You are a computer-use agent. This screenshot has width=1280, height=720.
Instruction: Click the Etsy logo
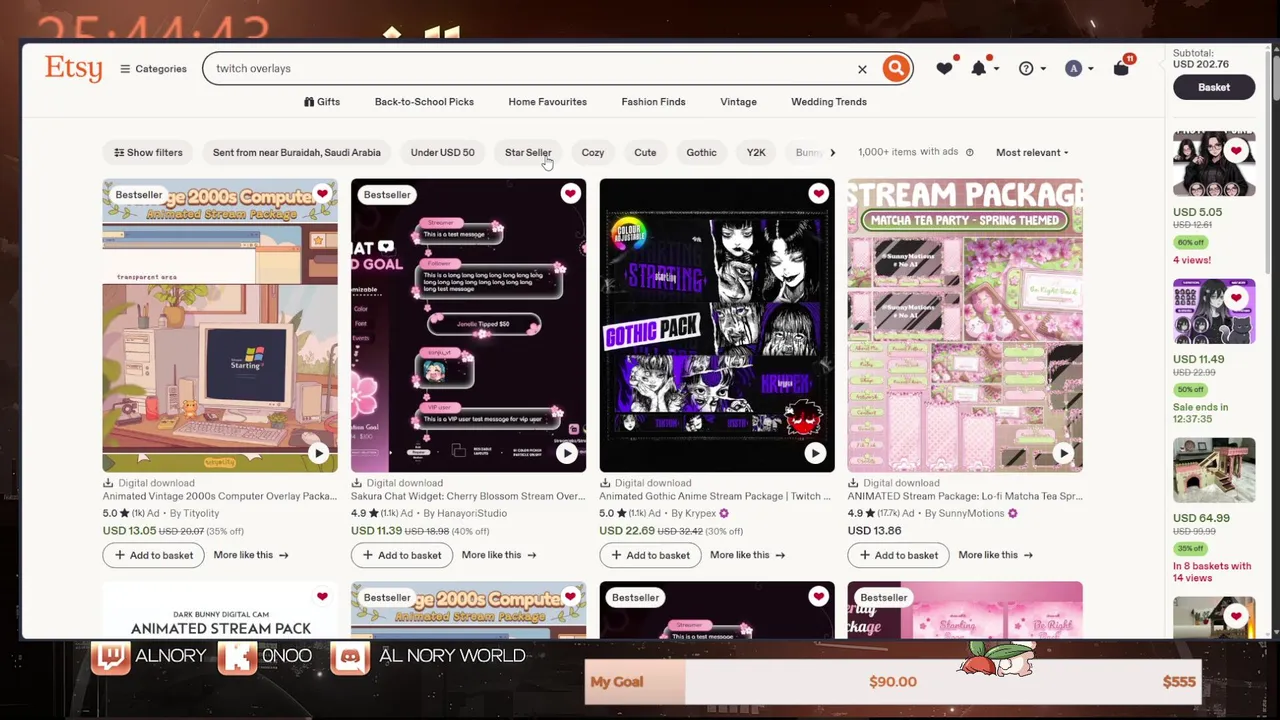coord(73,68)
